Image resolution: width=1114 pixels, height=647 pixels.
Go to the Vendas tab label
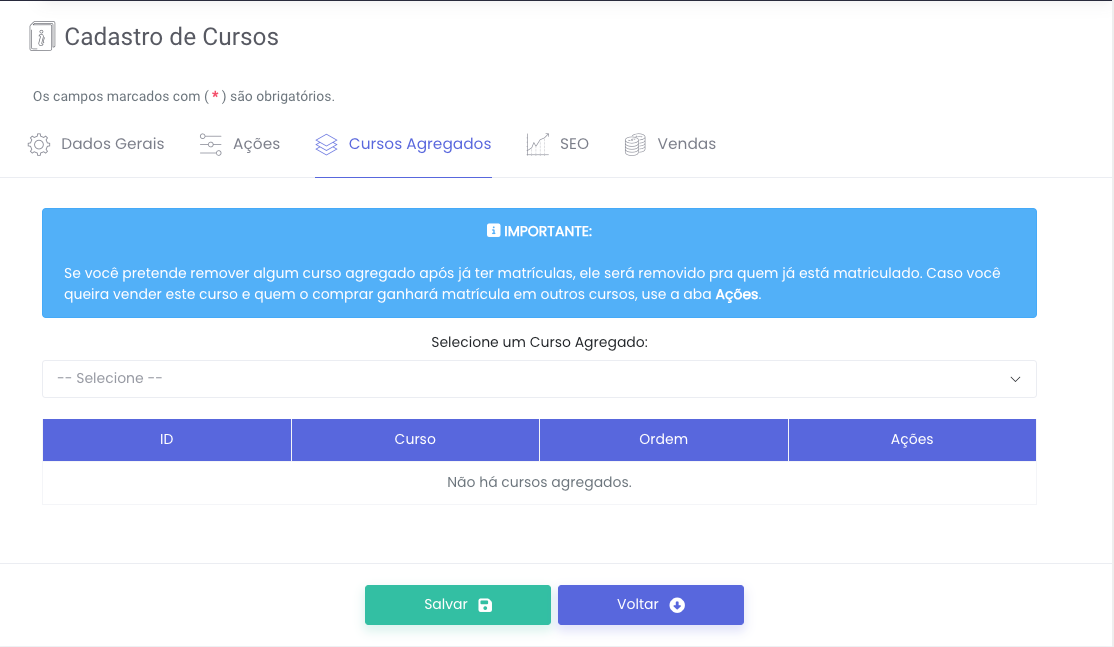point(686,144)
